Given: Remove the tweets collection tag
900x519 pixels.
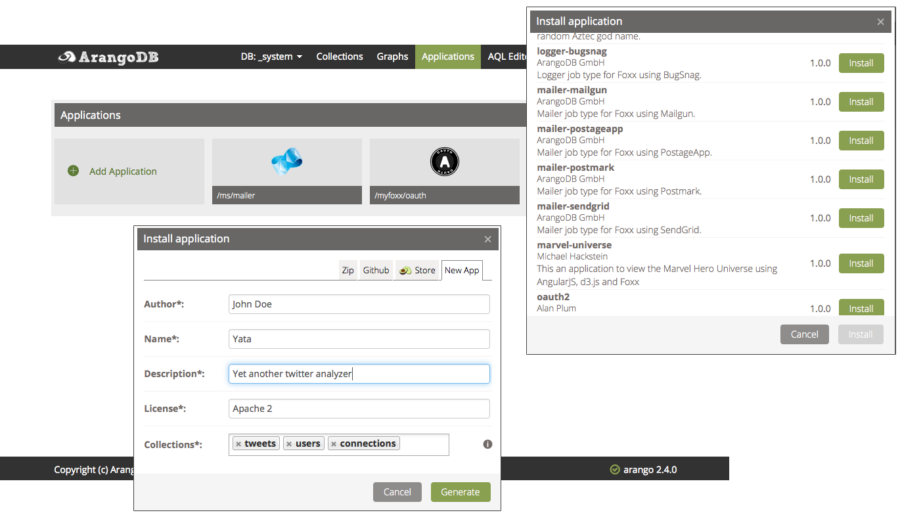Looking at the screenshot, I should (x=238, y=444).
